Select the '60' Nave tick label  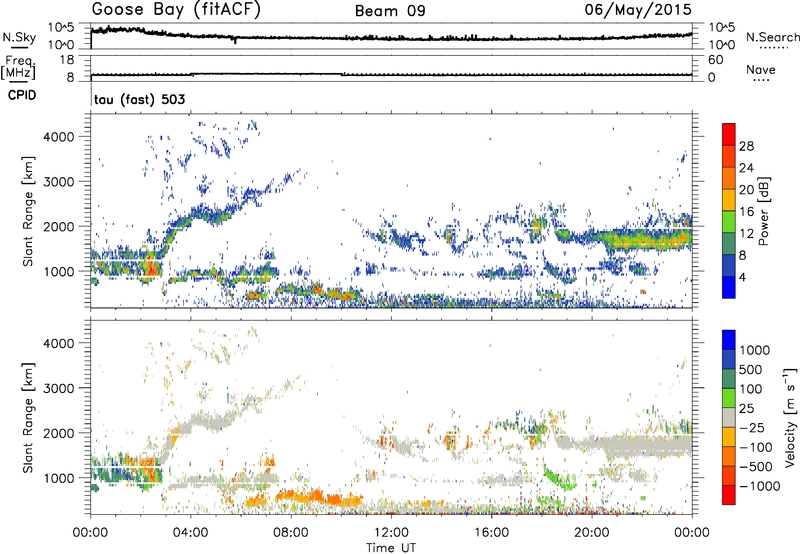(x=715, y=60)
